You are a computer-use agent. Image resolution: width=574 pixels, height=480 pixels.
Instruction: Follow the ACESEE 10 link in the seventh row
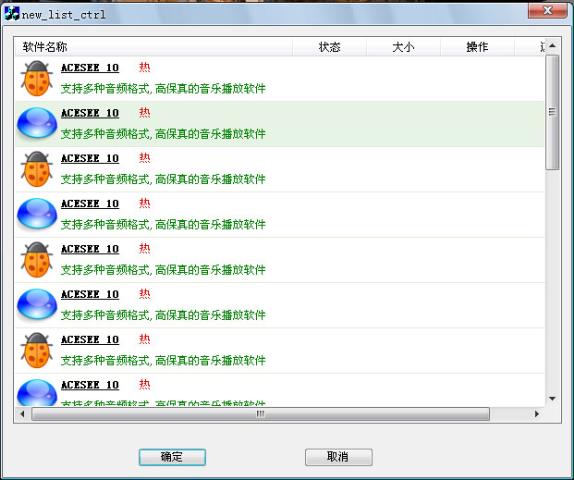[90, 340]
